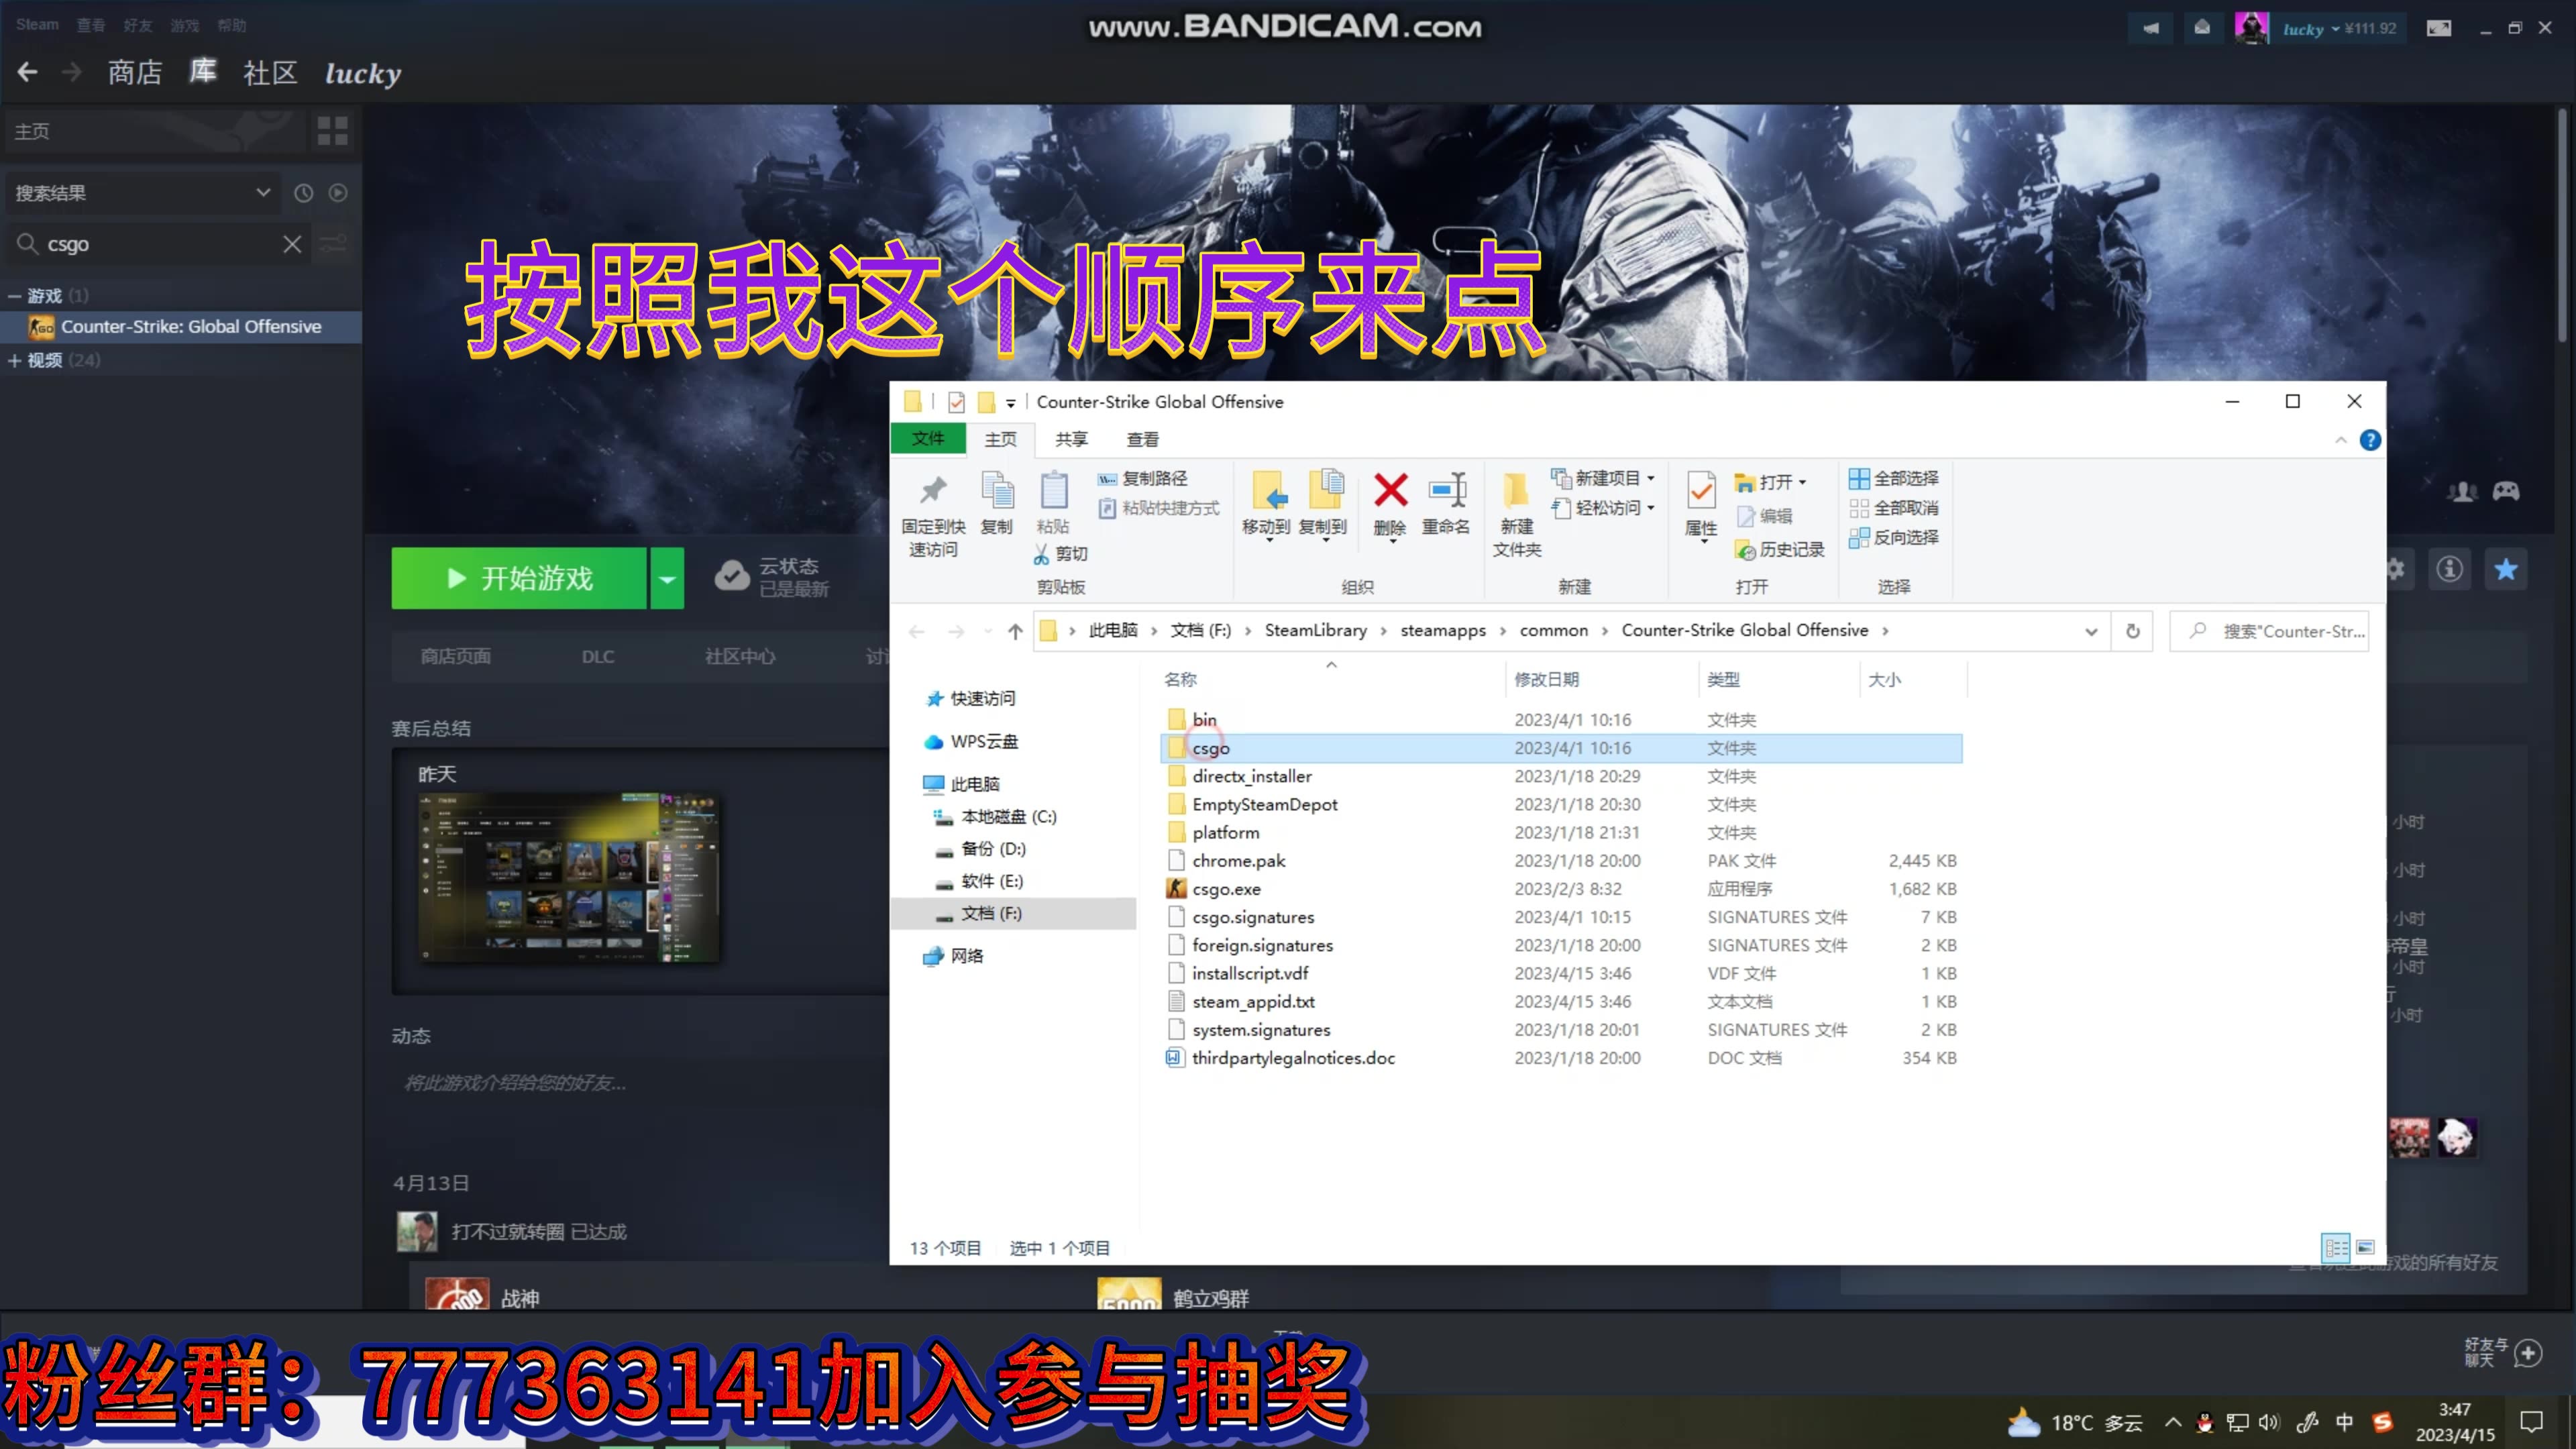Open taskbar weather 18°C widget
The width and height of the screenshot is (2576, 1449).
point(2076,1422)
